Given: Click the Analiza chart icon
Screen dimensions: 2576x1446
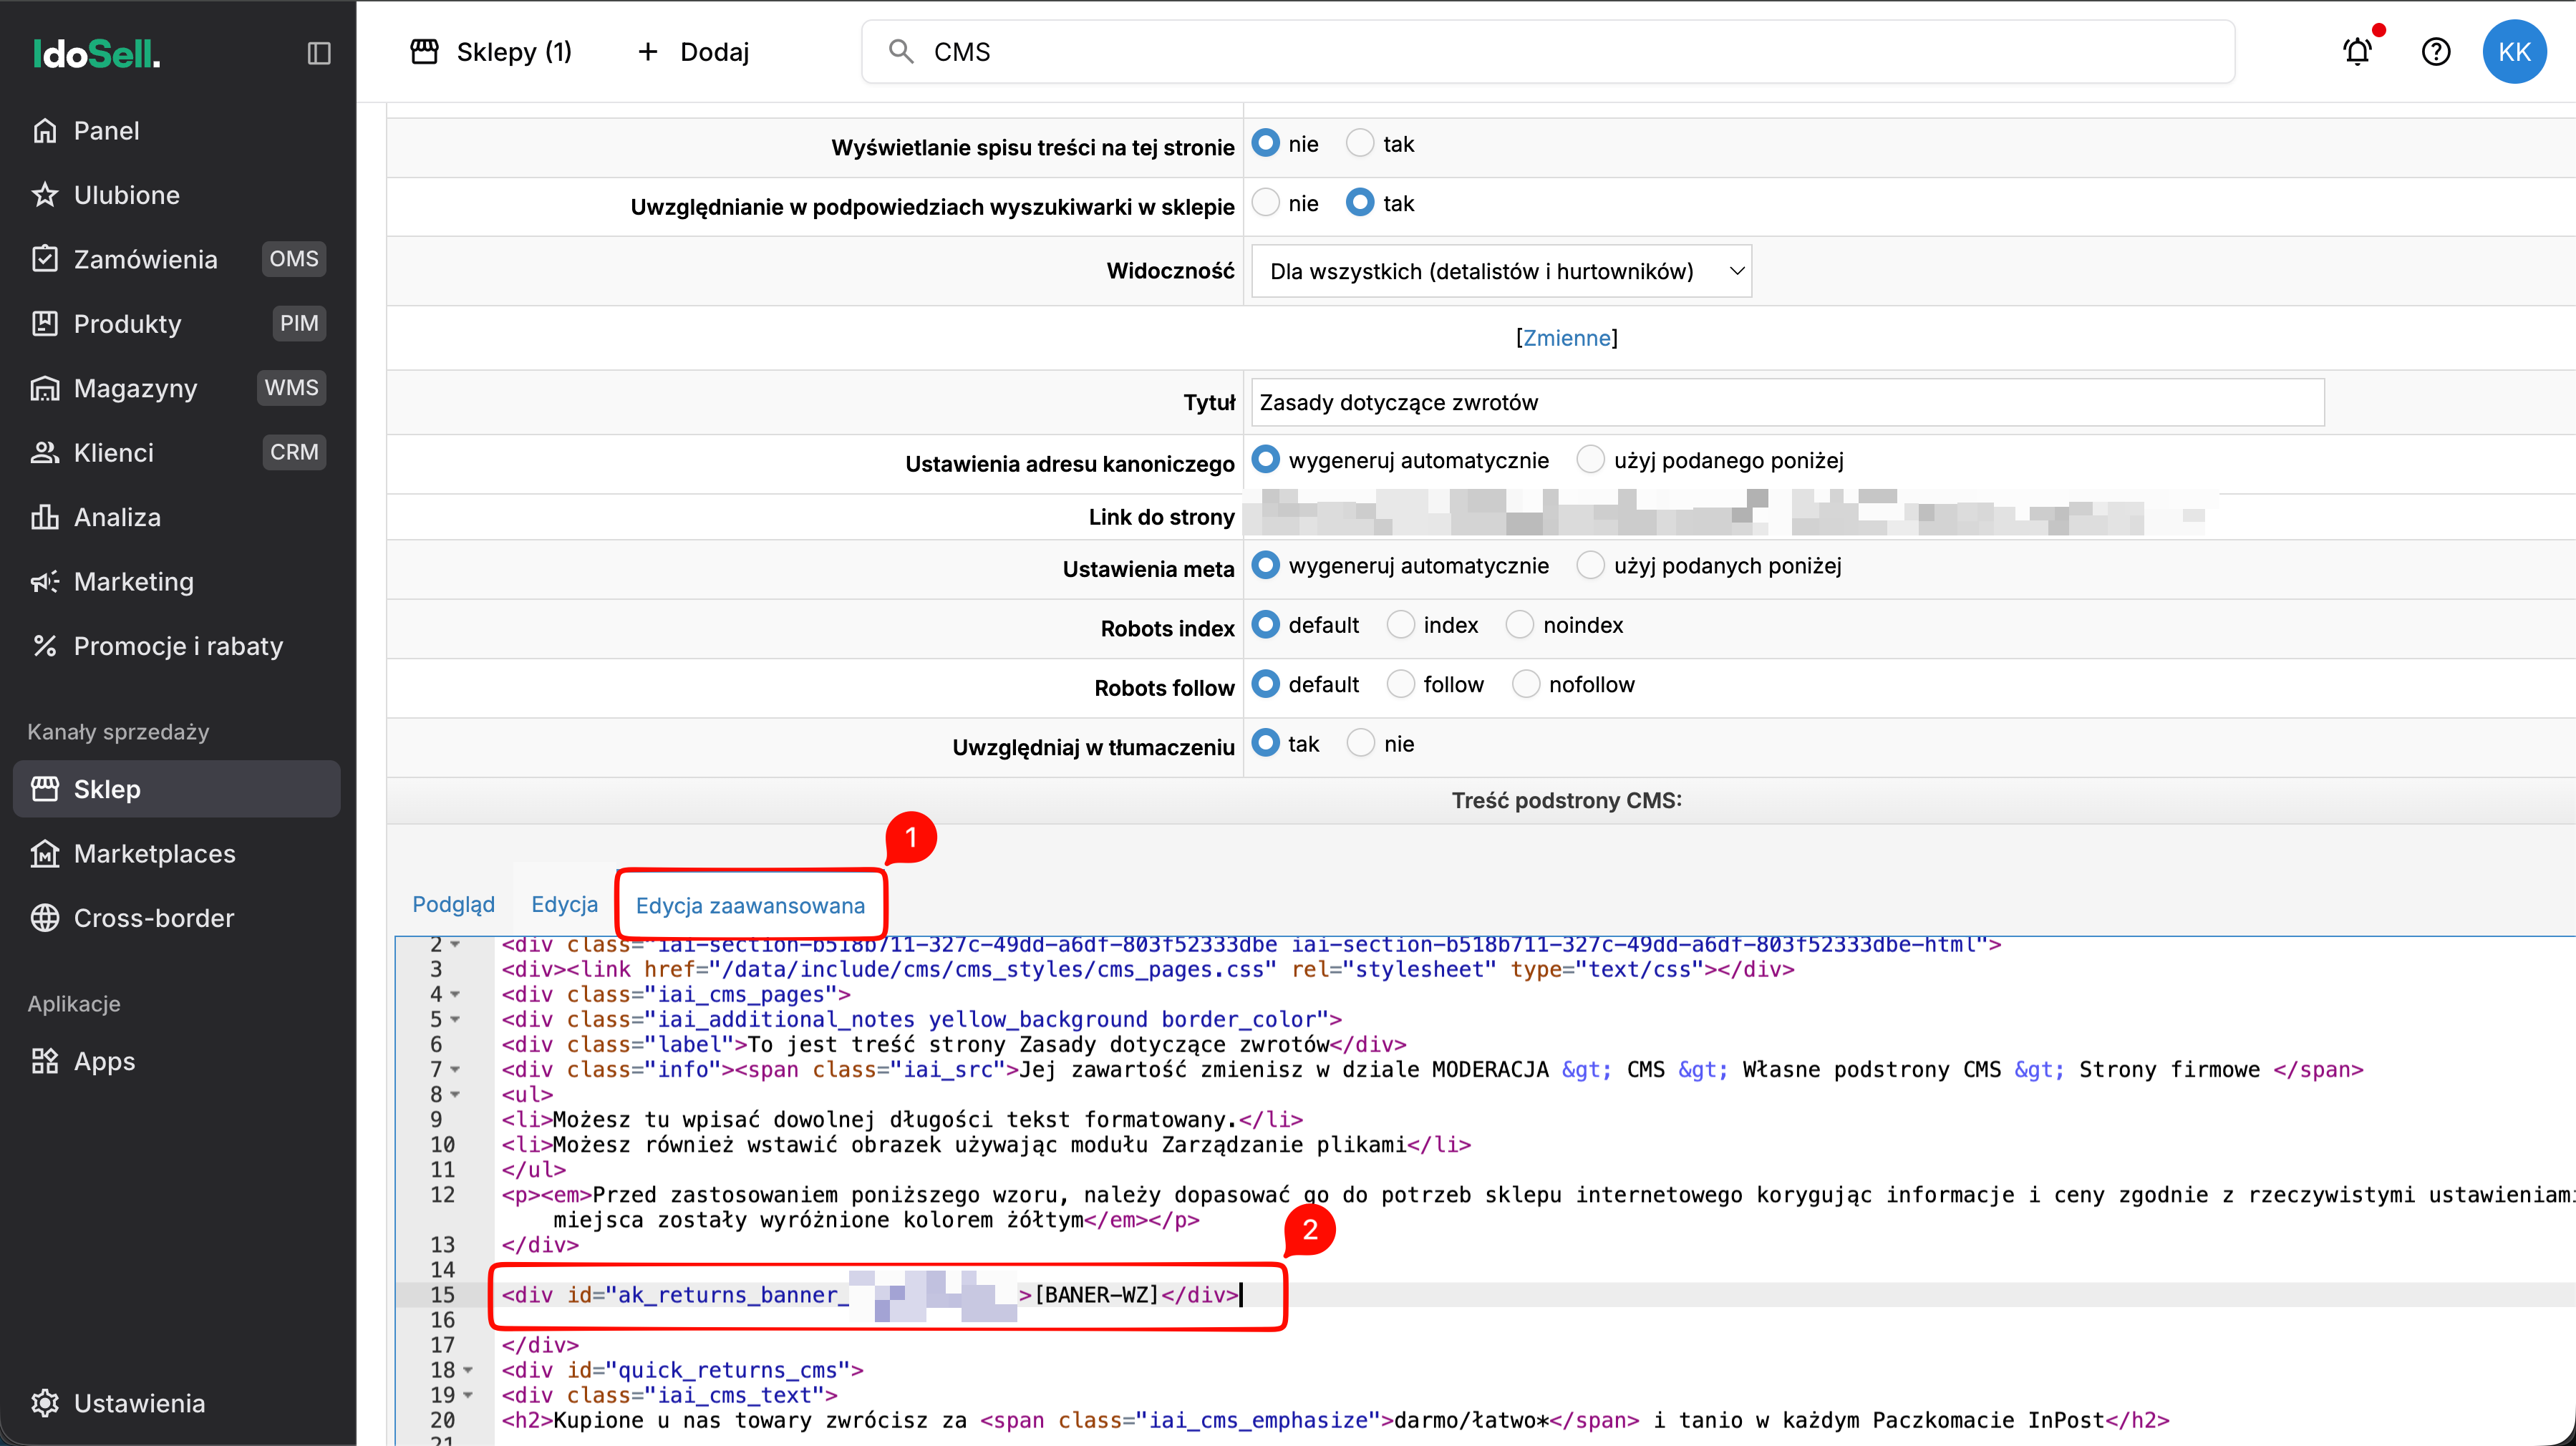Looking at the screenshot, I should click(45, 517).
